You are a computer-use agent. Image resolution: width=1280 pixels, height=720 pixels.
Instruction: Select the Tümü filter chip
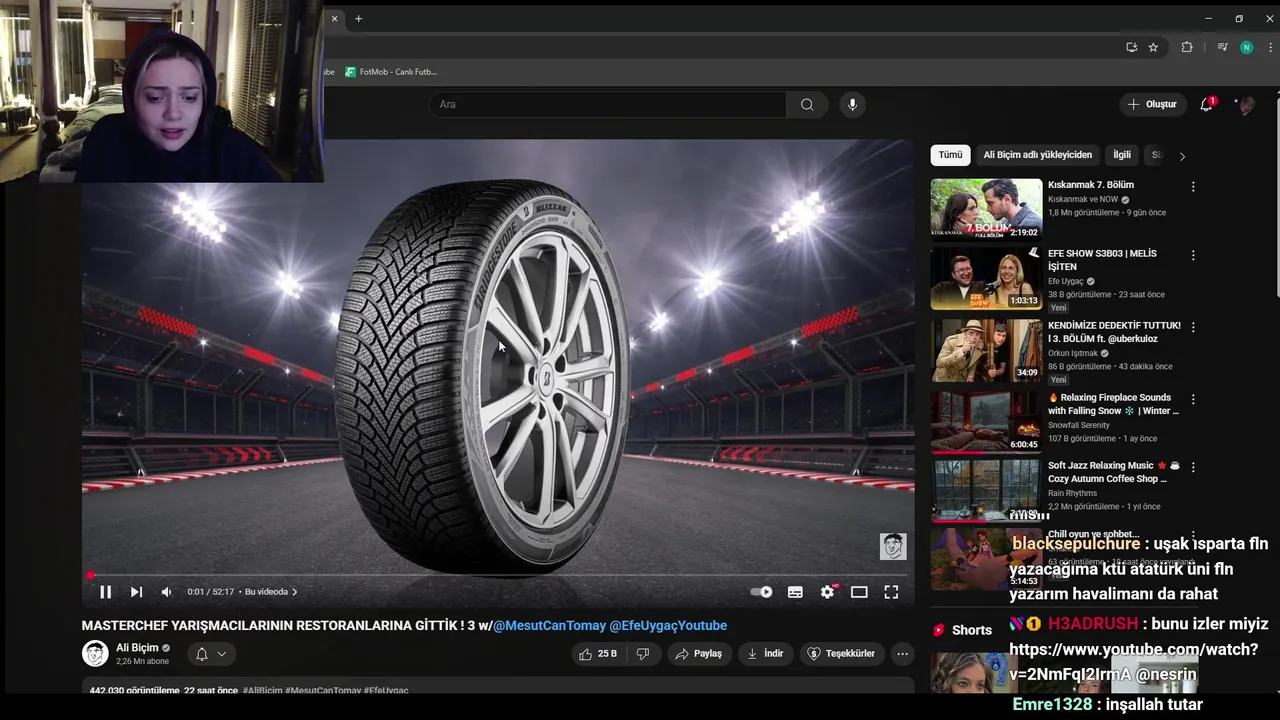pyautogui.click(x=950, y=155)
